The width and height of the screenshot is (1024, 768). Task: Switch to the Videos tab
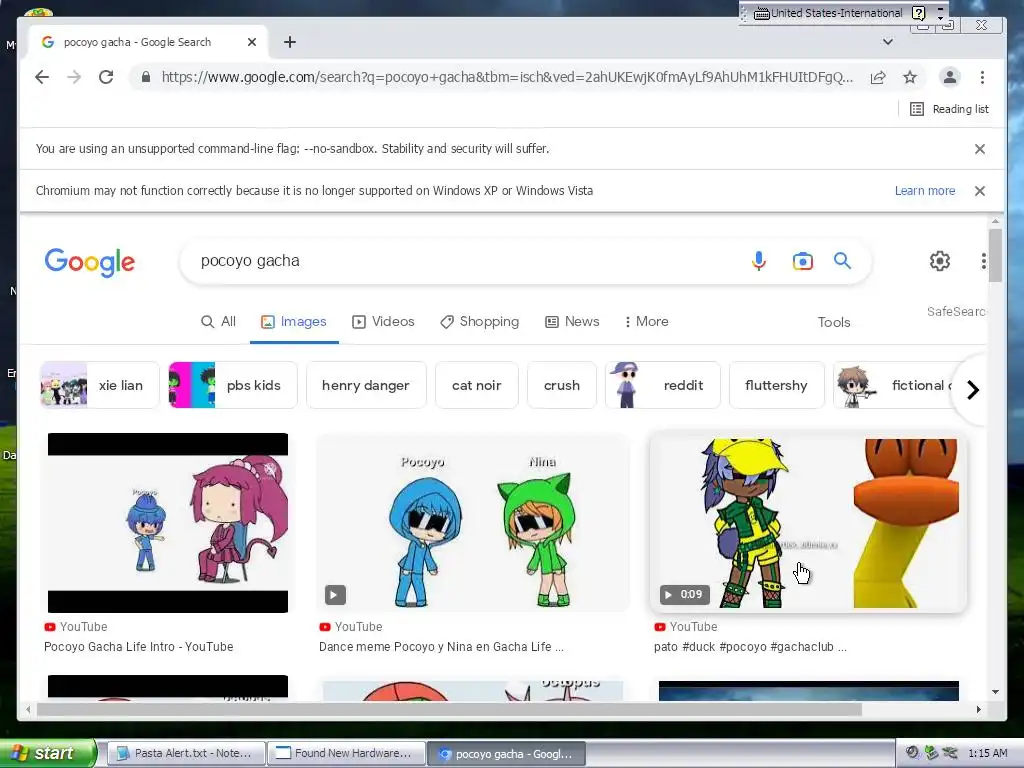pos(383,322)
